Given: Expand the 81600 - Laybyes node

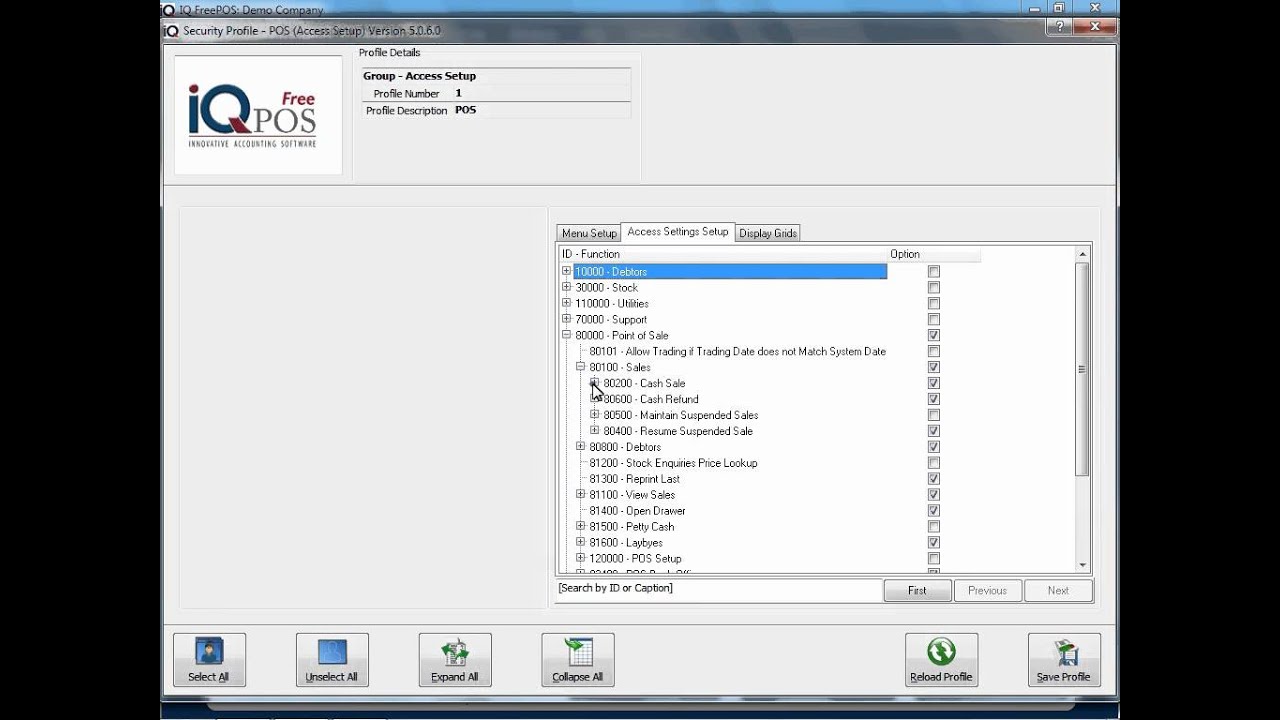Looking at the screenshot, I should (x=581, y=542).
